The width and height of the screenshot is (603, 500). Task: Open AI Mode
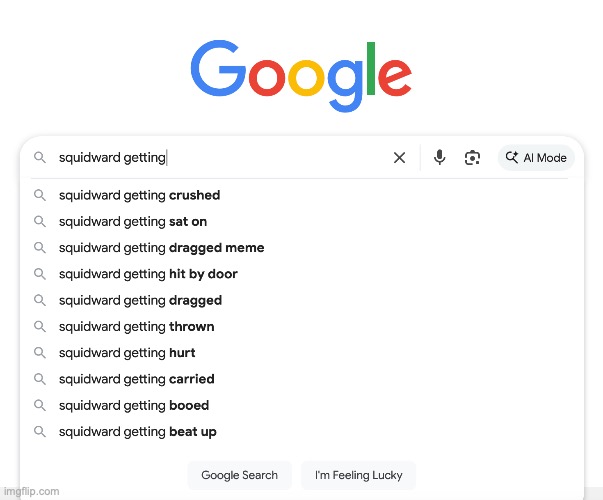[536, 158]
